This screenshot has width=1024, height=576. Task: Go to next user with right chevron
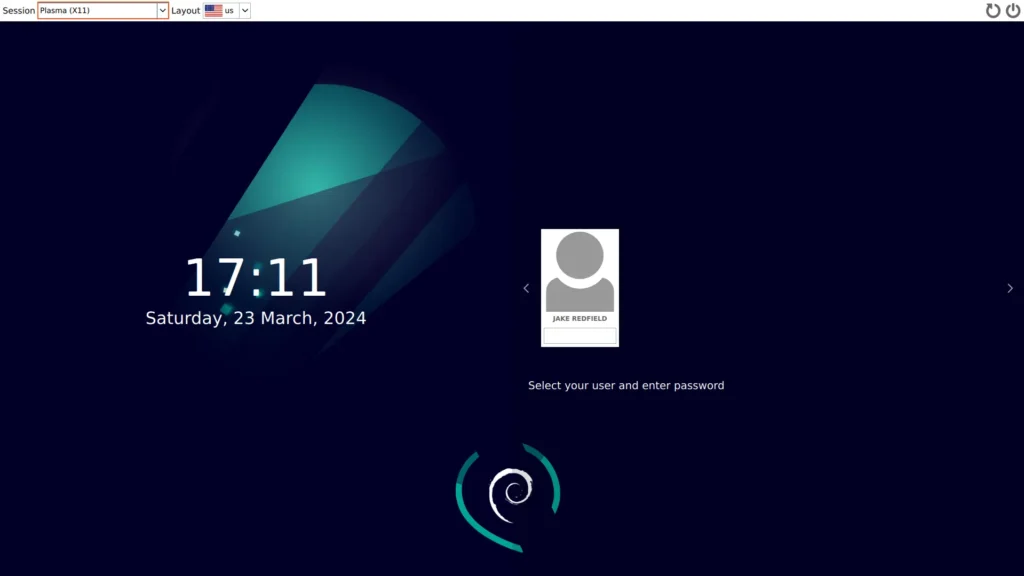tap(1010, 288)
